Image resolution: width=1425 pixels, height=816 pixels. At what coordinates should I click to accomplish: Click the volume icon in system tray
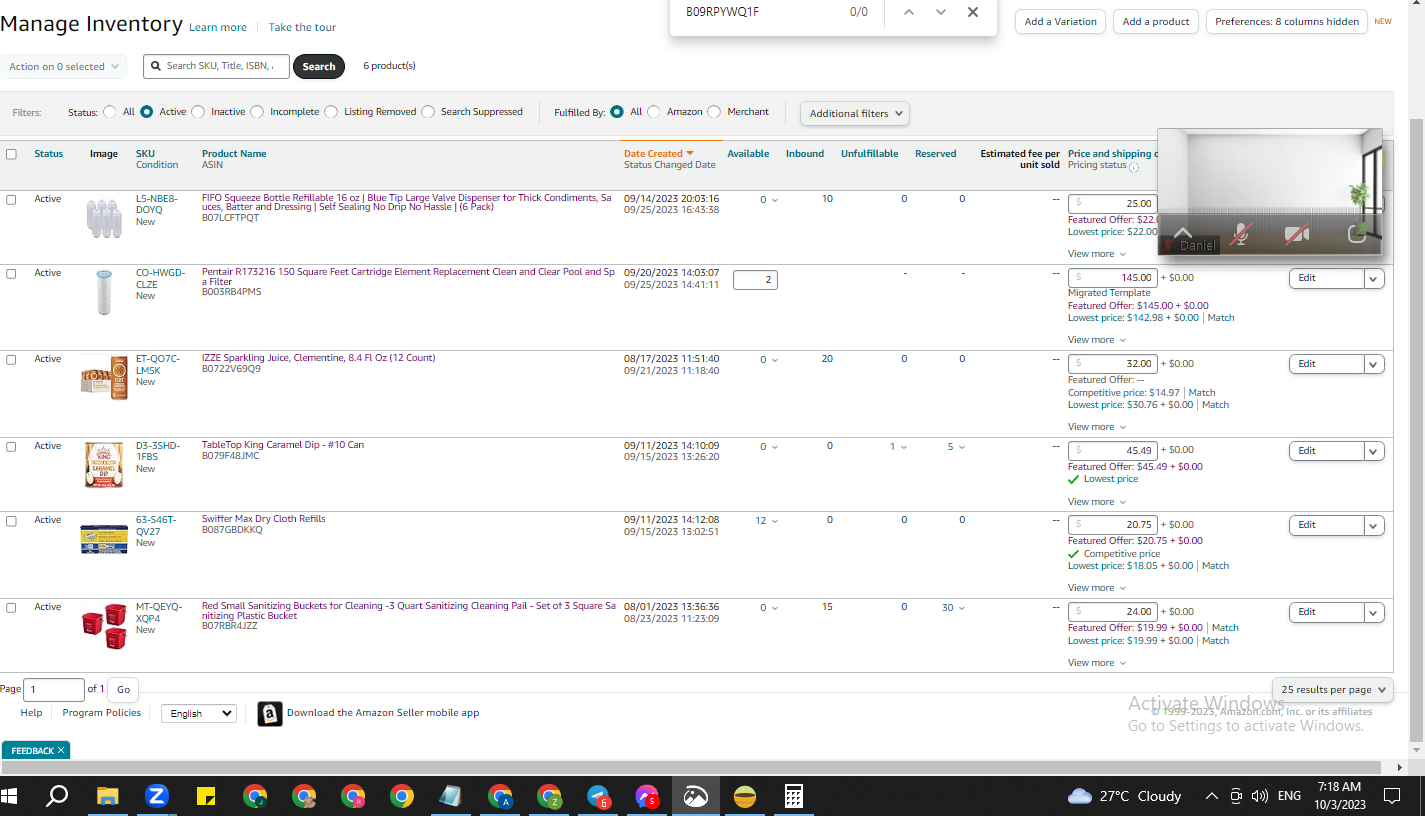tap(1260, 796)
